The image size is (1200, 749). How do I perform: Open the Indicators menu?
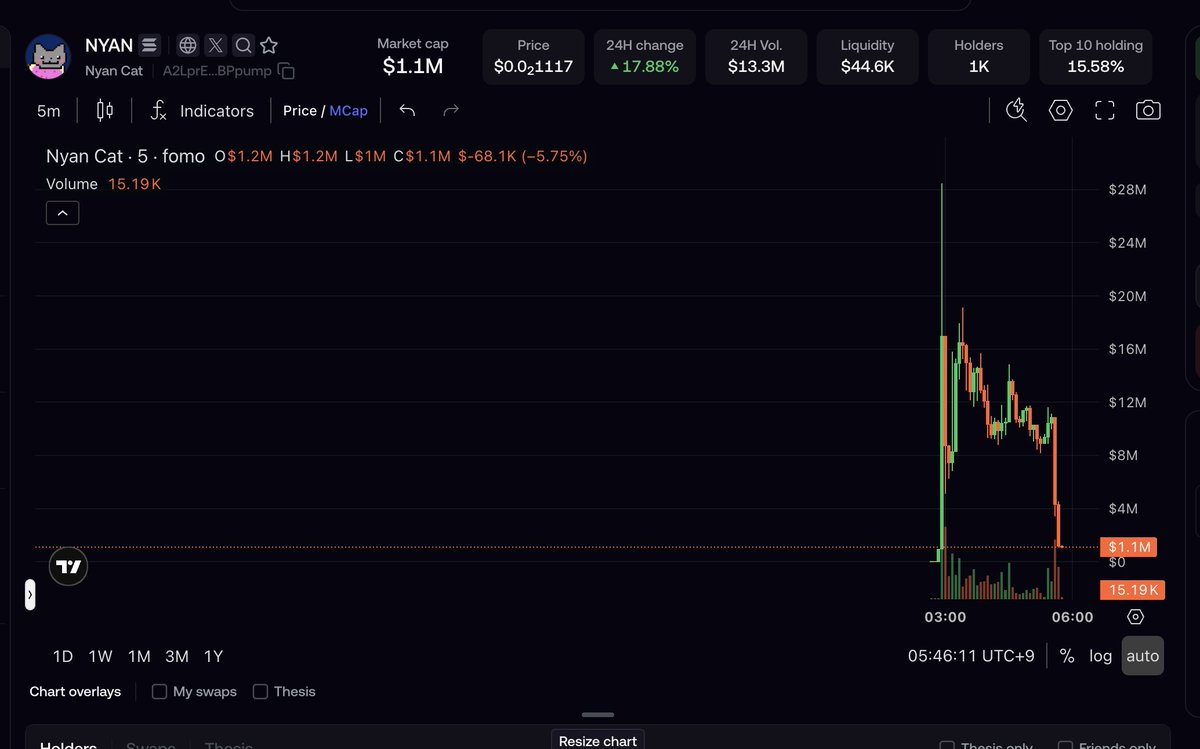tap(202, 111)
